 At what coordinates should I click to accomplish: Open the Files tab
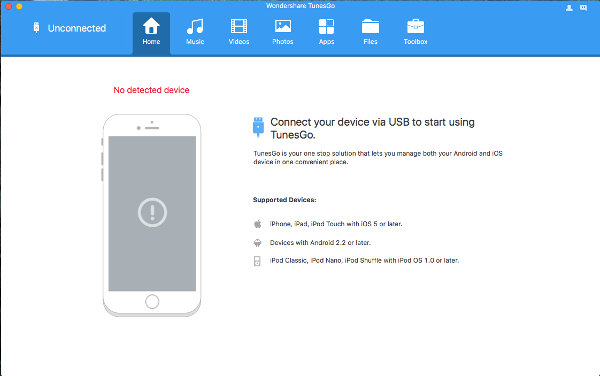(x=370, y=33)
